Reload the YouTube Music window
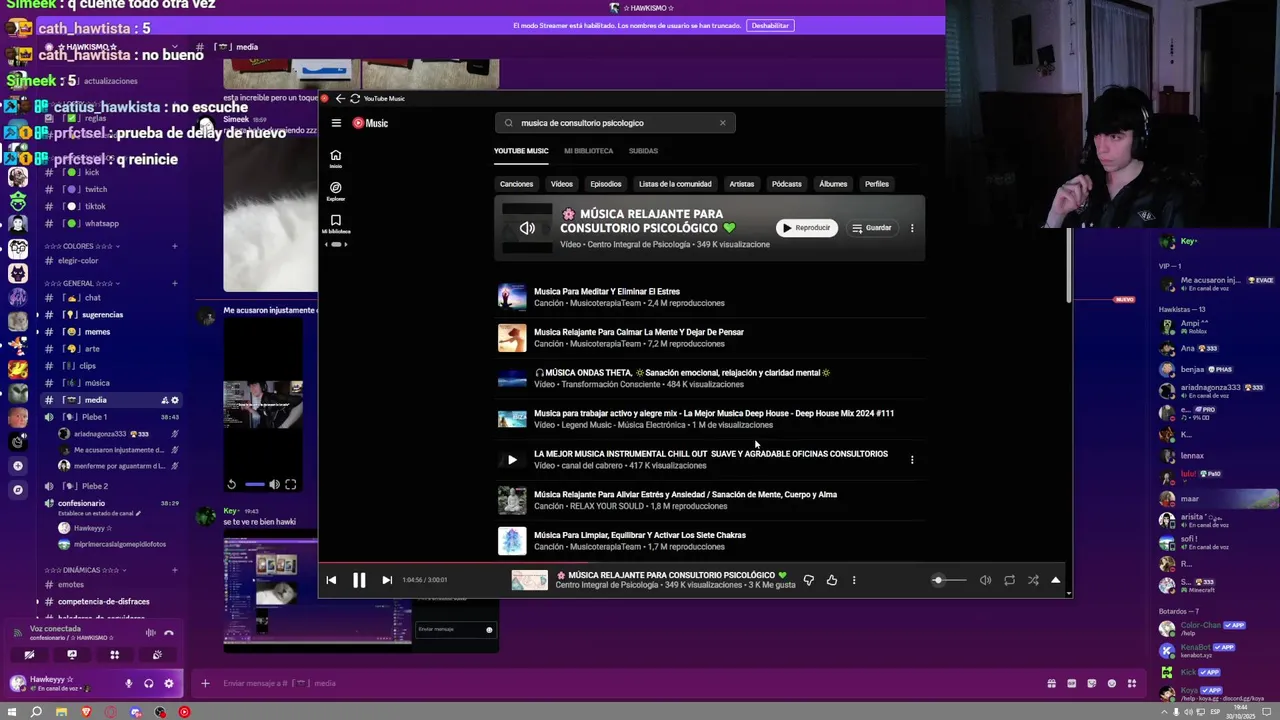The image size is (1280, 720). click(355, 98)
